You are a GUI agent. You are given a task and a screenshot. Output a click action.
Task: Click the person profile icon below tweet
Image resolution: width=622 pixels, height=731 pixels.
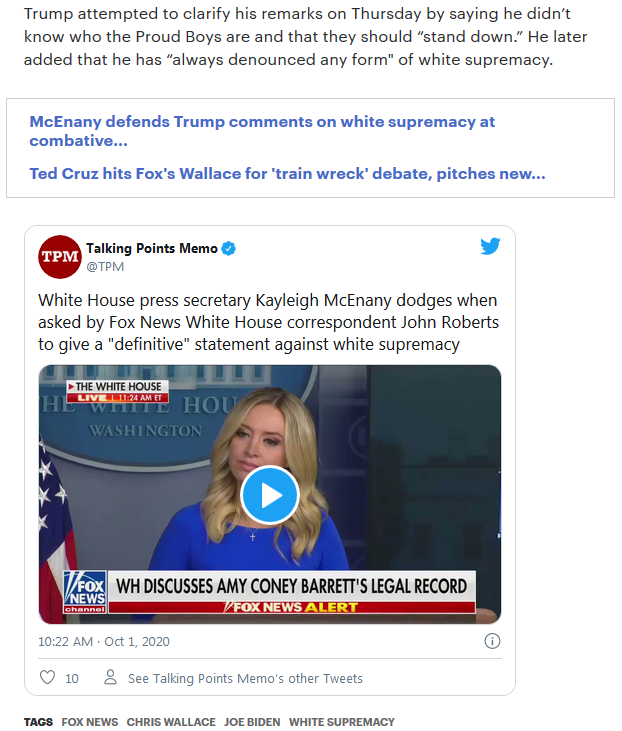[111, 677]
